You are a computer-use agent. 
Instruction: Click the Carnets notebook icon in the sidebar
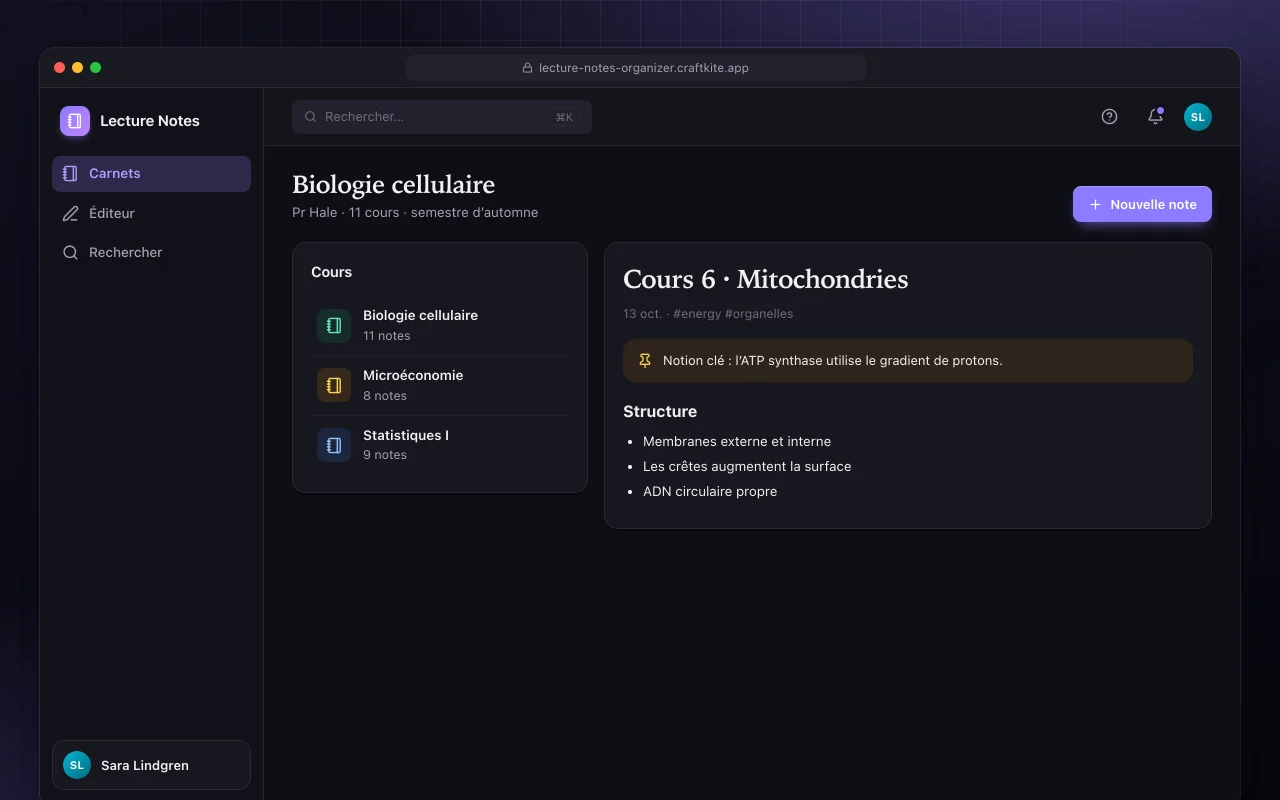[x=70, y=174]
